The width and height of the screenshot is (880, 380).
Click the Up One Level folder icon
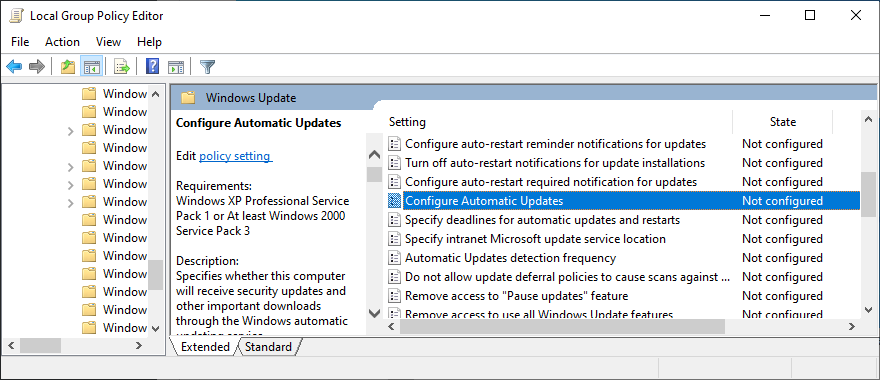68,67
